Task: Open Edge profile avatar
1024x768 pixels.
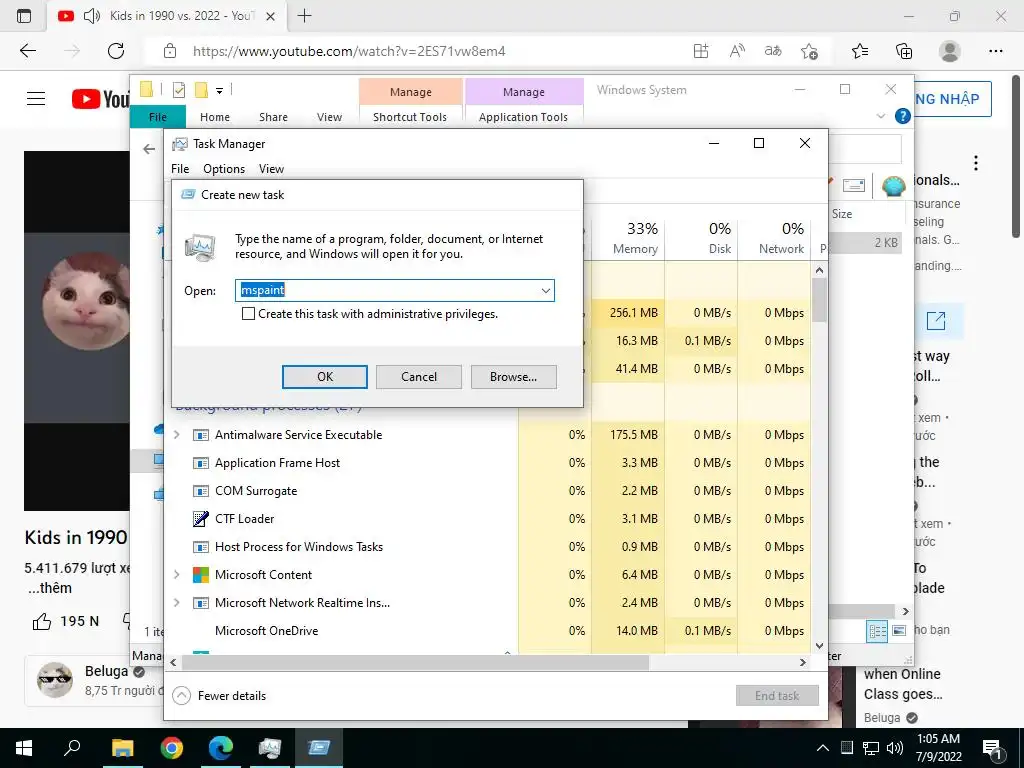Action: [950, 51]
